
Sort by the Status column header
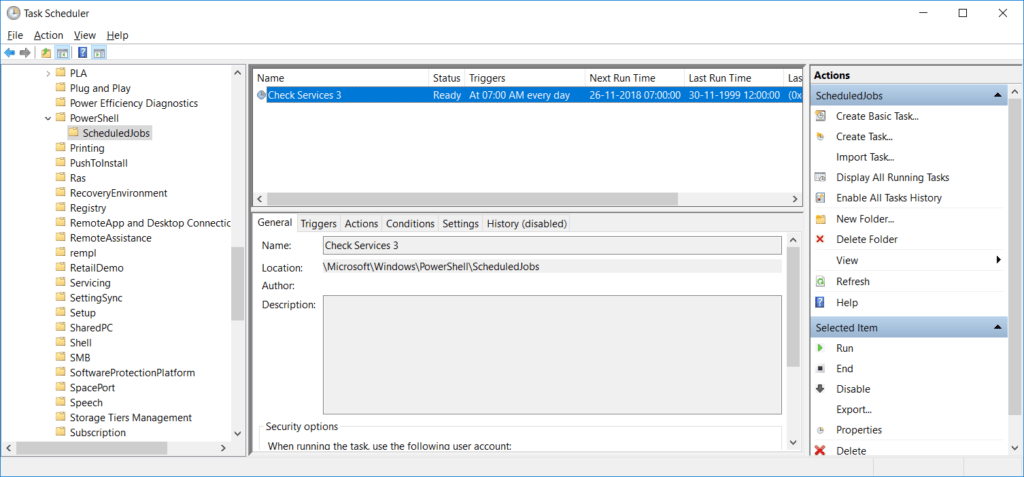(x=446, y=78)
